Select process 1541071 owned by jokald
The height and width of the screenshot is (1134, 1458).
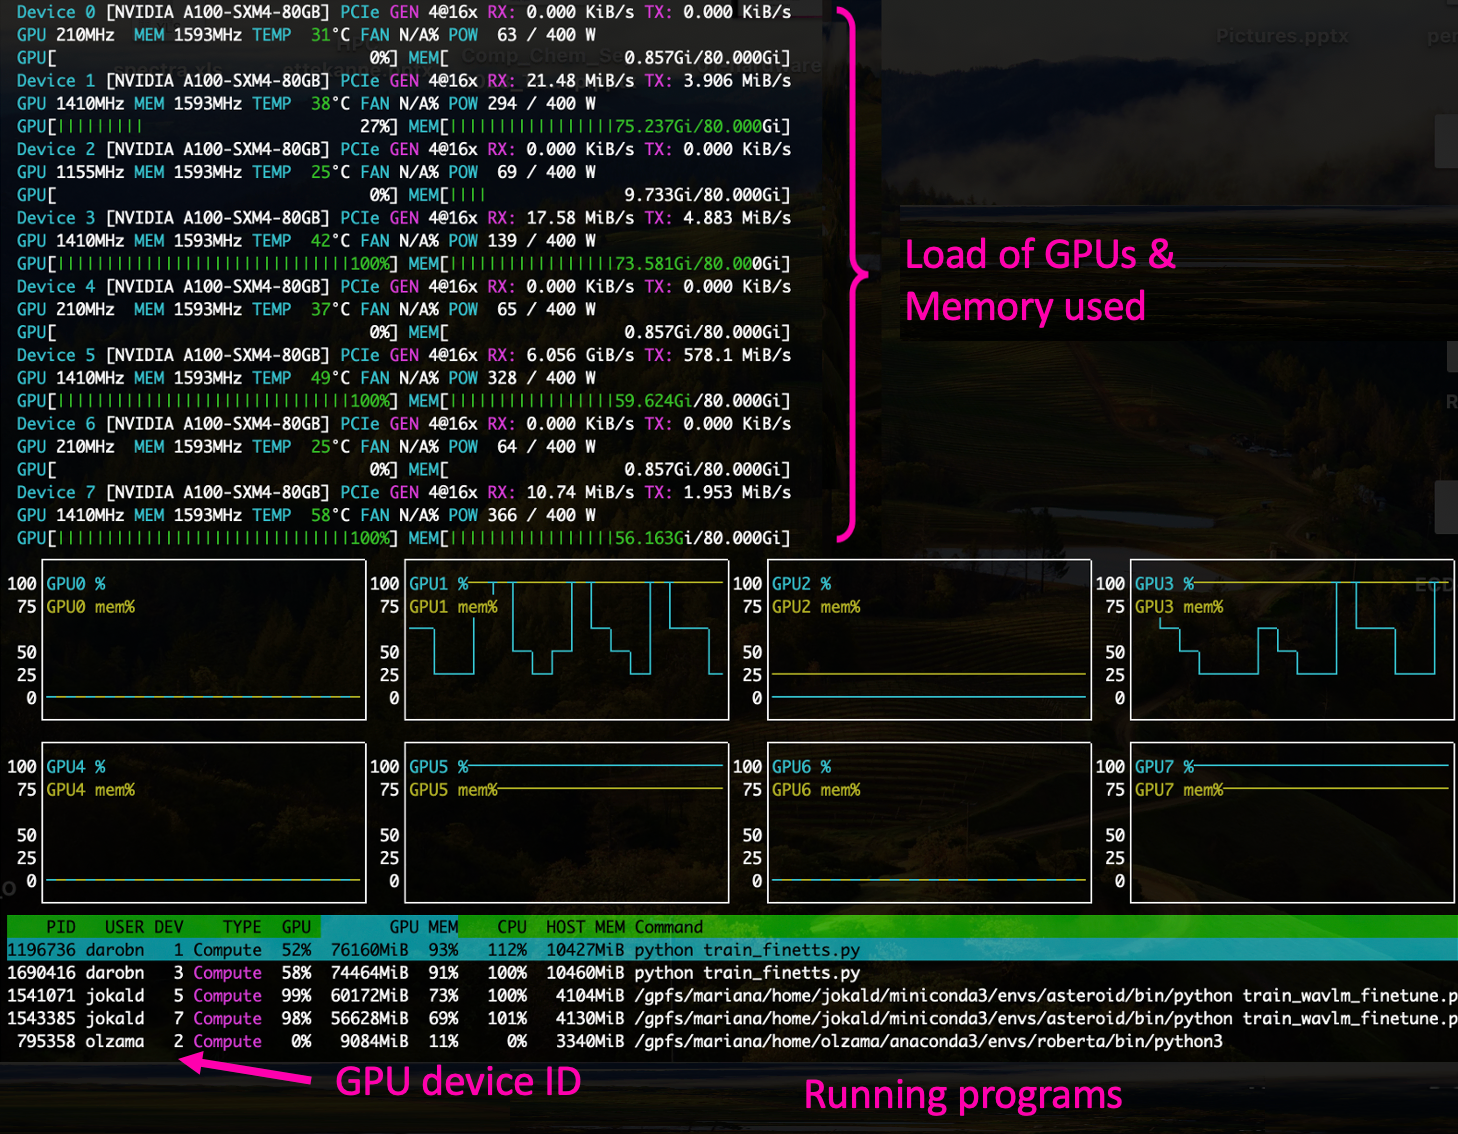point(732,996)
